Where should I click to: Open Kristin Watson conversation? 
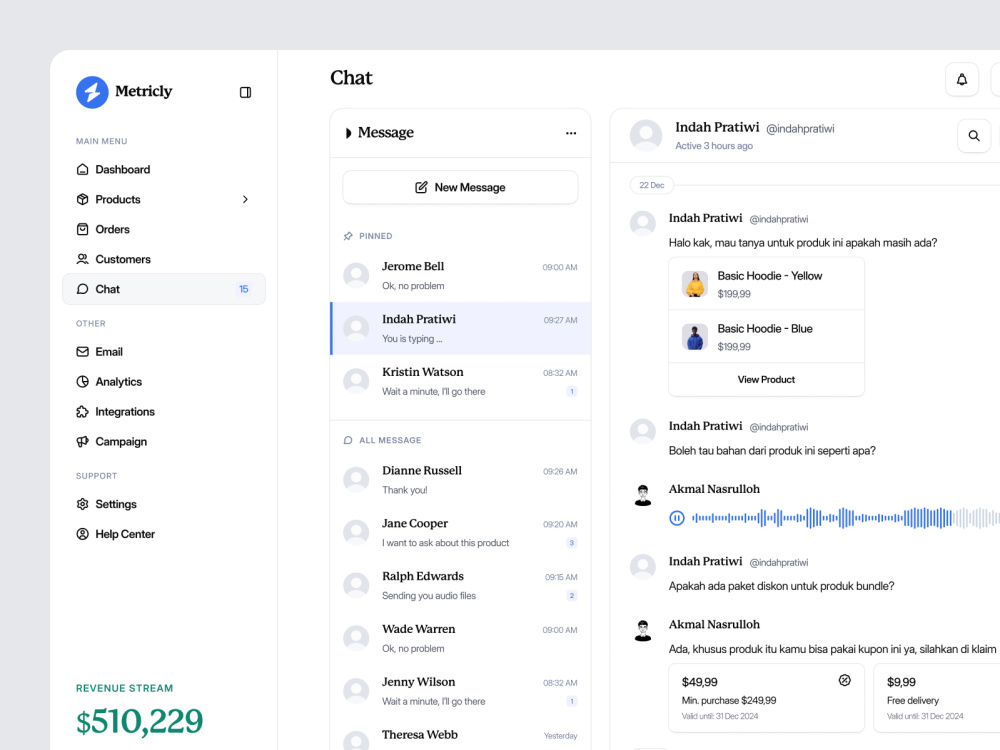pyautogui.click(x=460, y=381)
